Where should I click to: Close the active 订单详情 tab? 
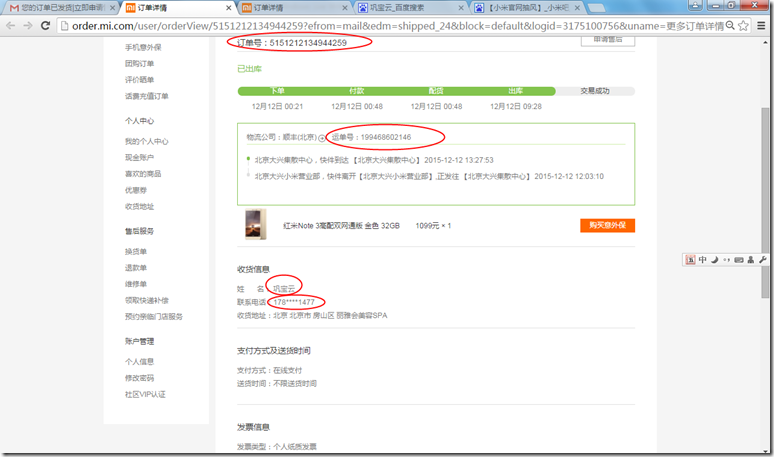click(x=229, y=8)
